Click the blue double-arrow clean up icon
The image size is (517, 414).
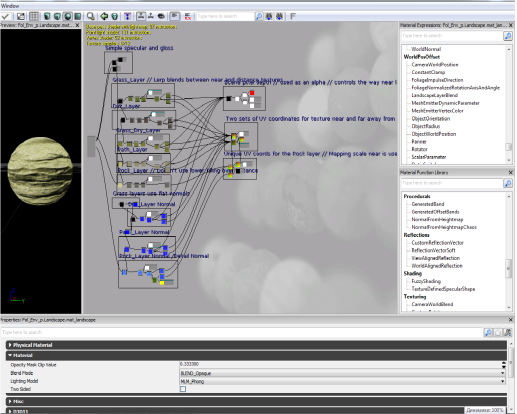coord(127,16)
